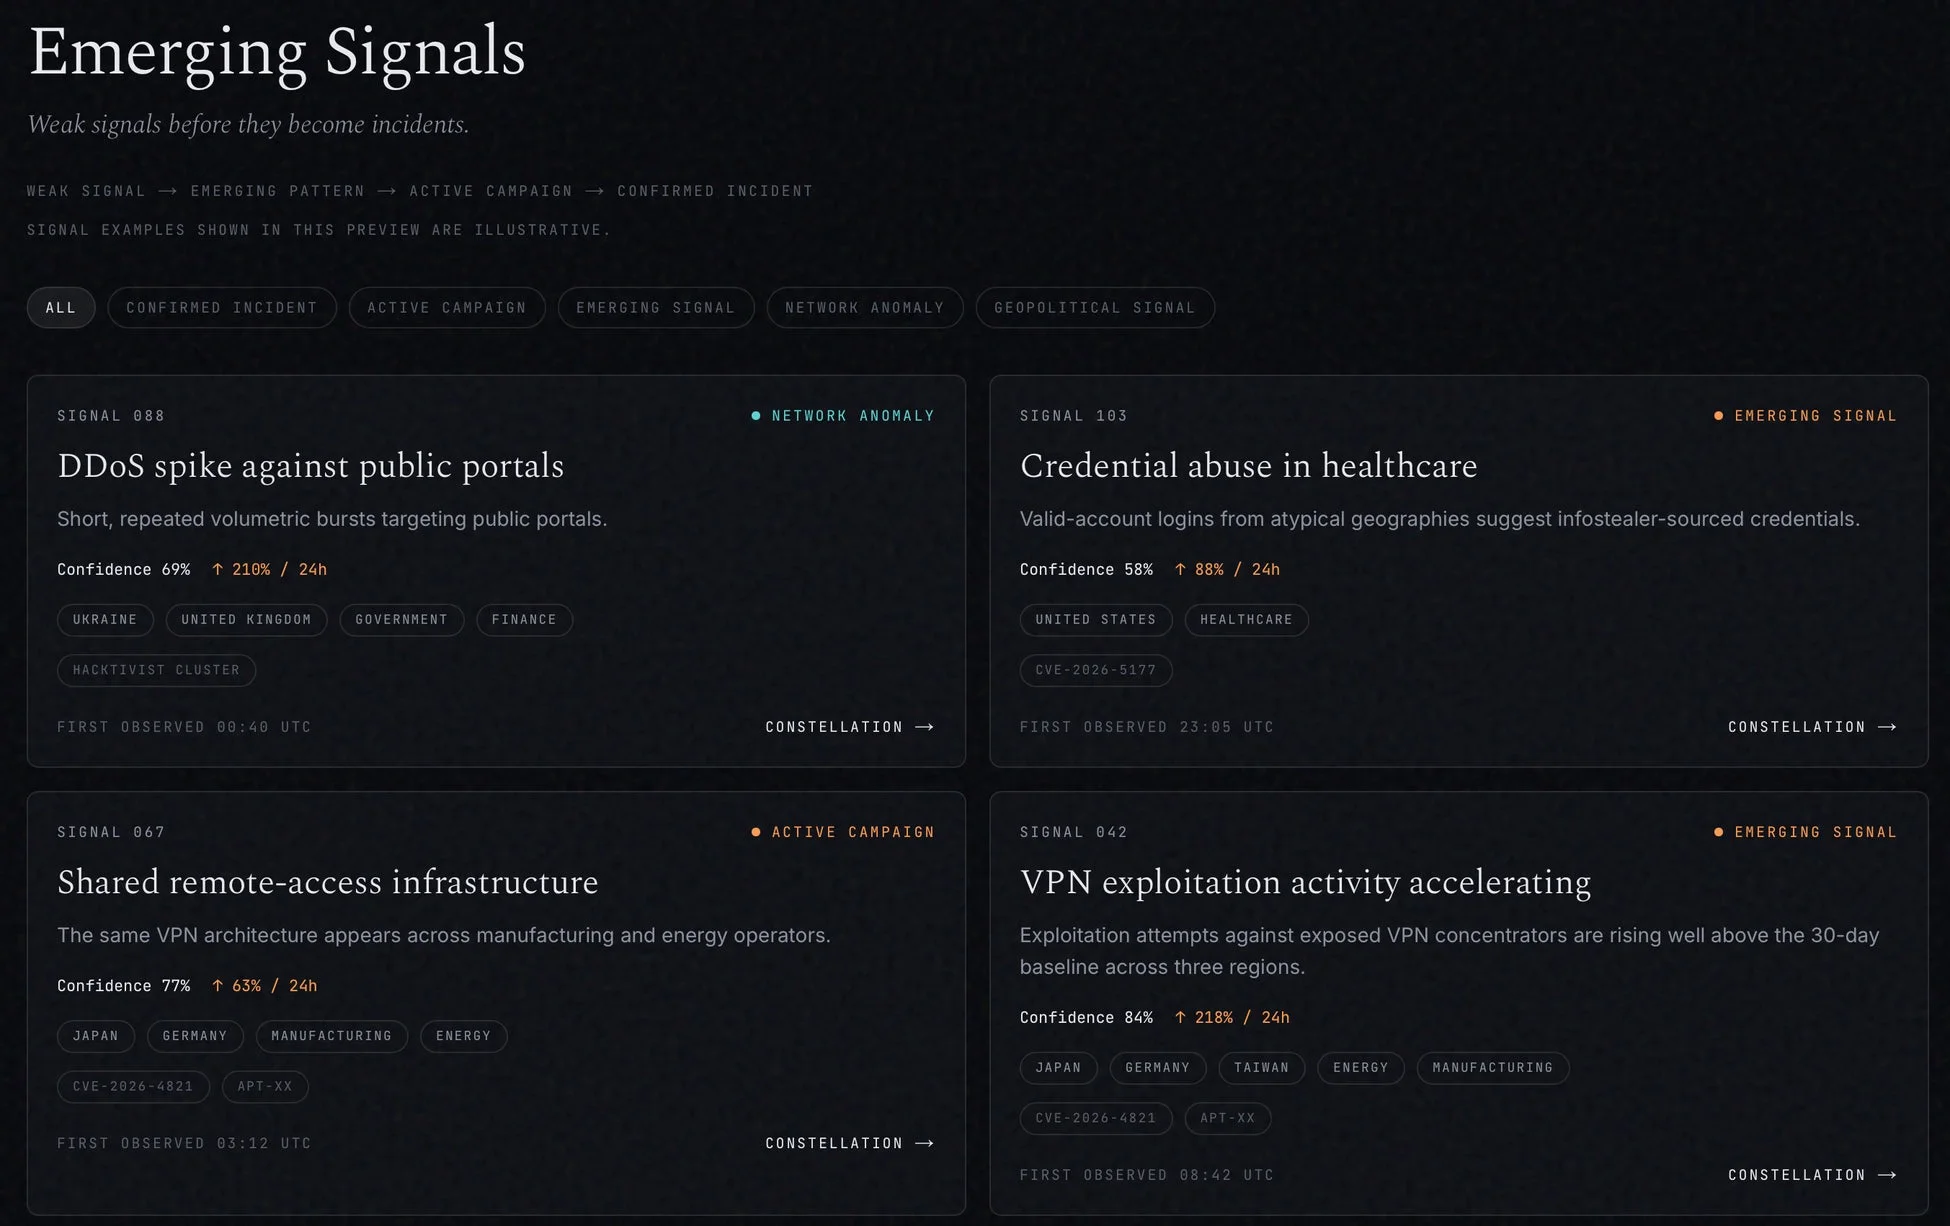The height and width of the screenshot is (1226, 1950).
Task: Filter by Confirmed Incident
Action: 222,308
